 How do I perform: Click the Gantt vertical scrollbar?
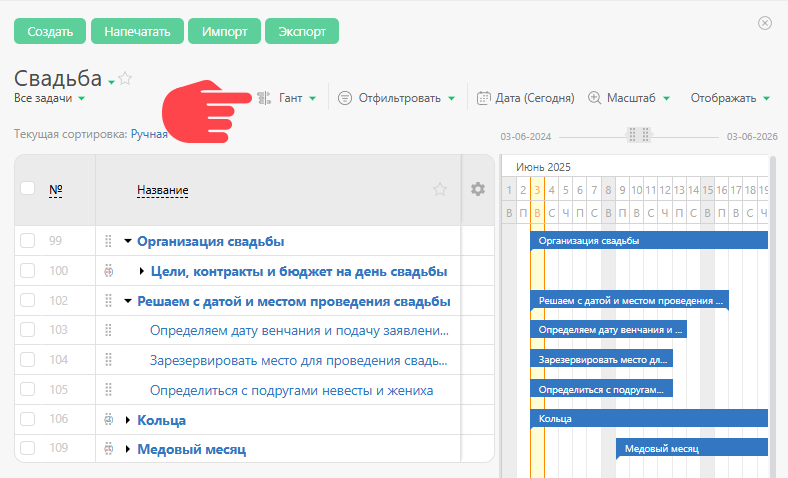click(x=773, y=317)
